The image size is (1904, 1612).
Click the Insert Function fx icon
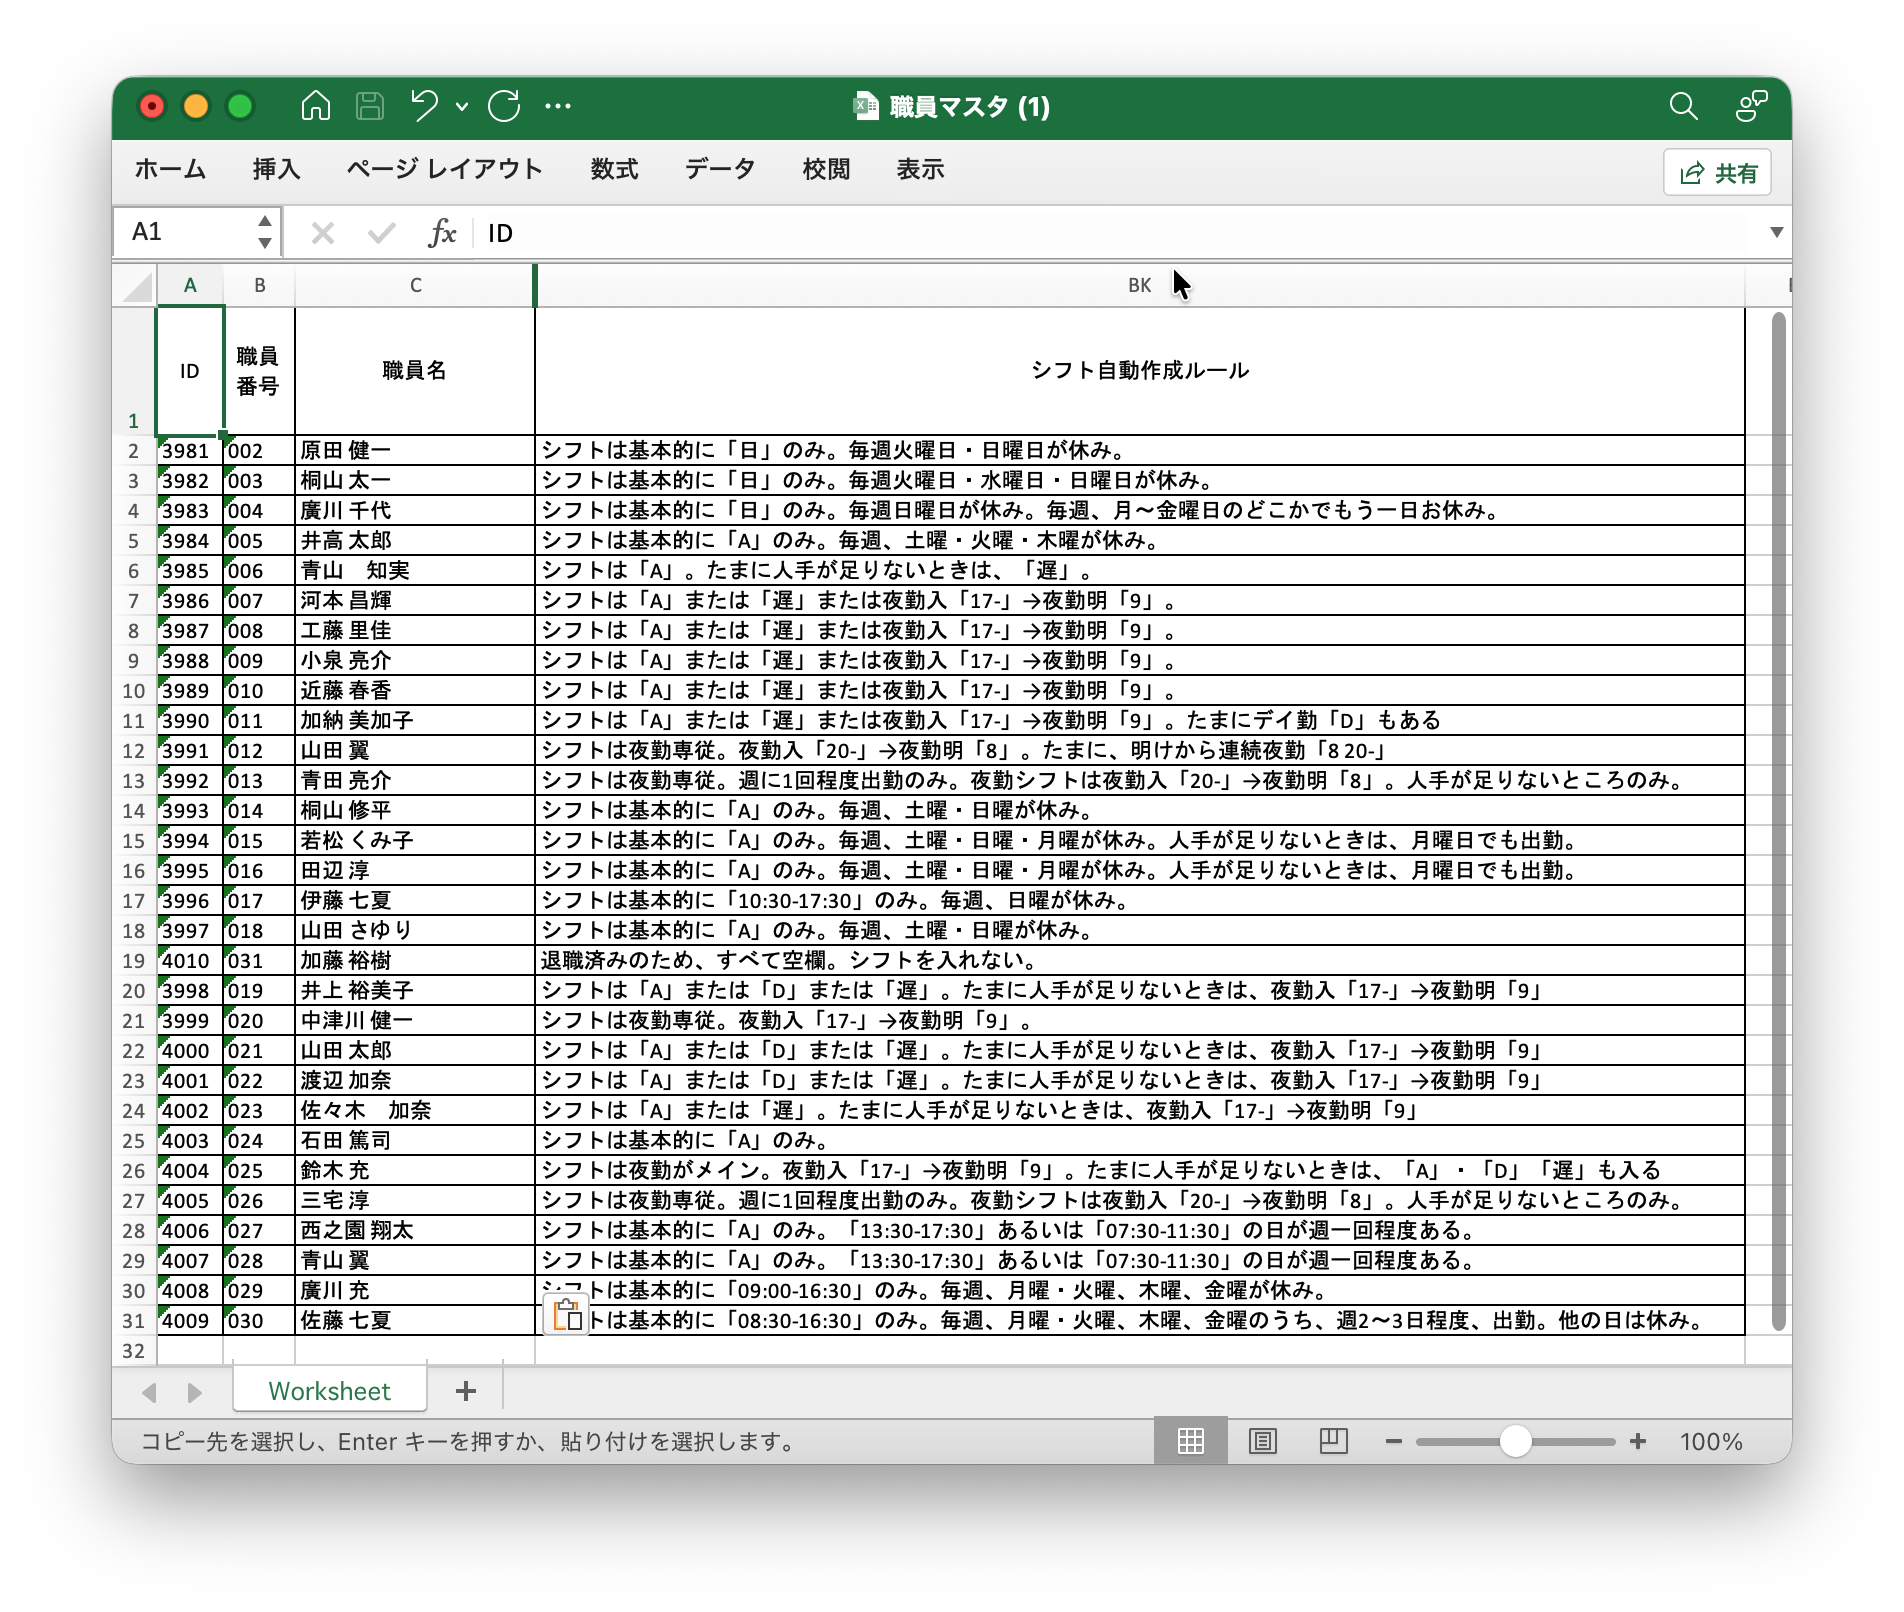(441, 233)
